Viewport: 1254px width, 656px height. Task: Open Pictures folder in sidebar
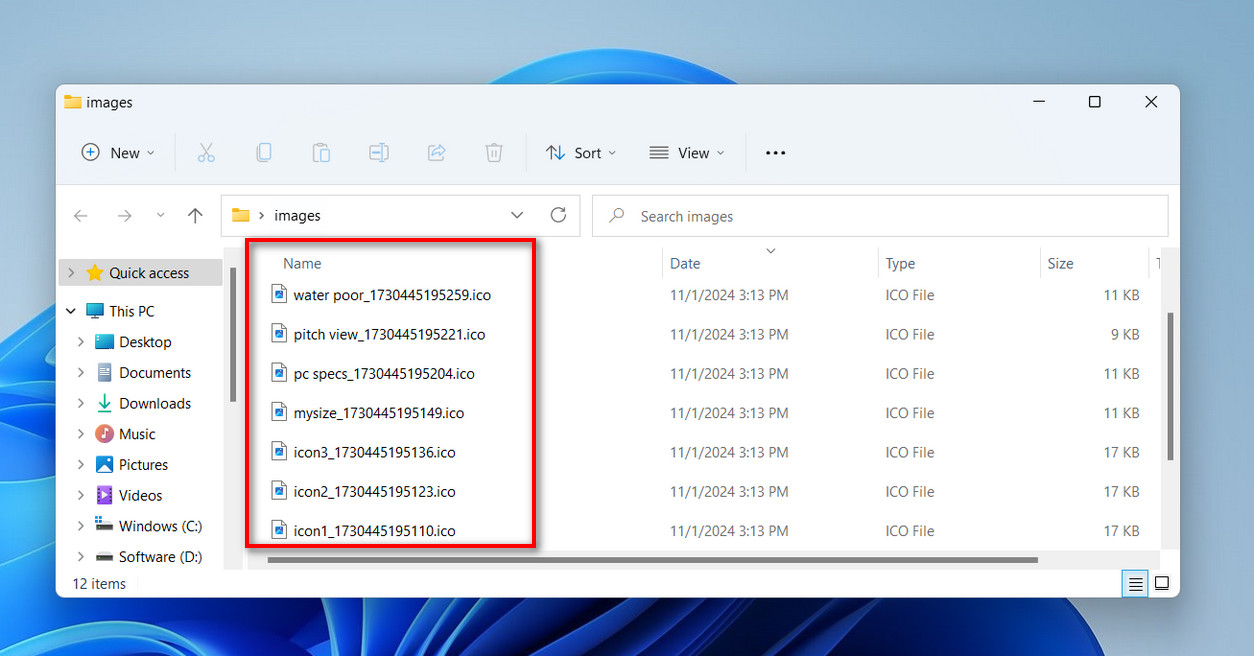point(143,464)
